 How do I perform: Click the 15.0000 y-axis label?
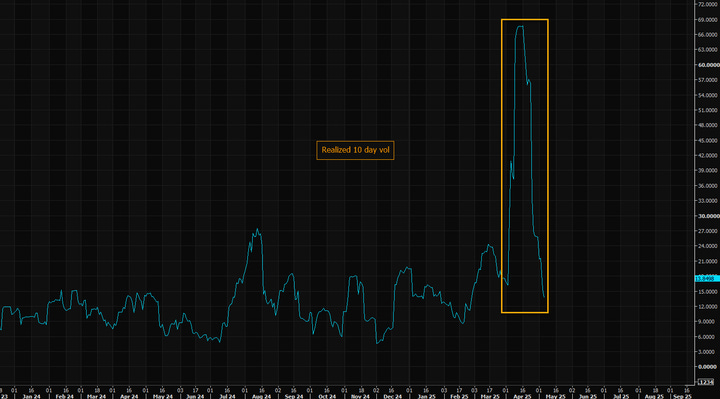point(708,292)
